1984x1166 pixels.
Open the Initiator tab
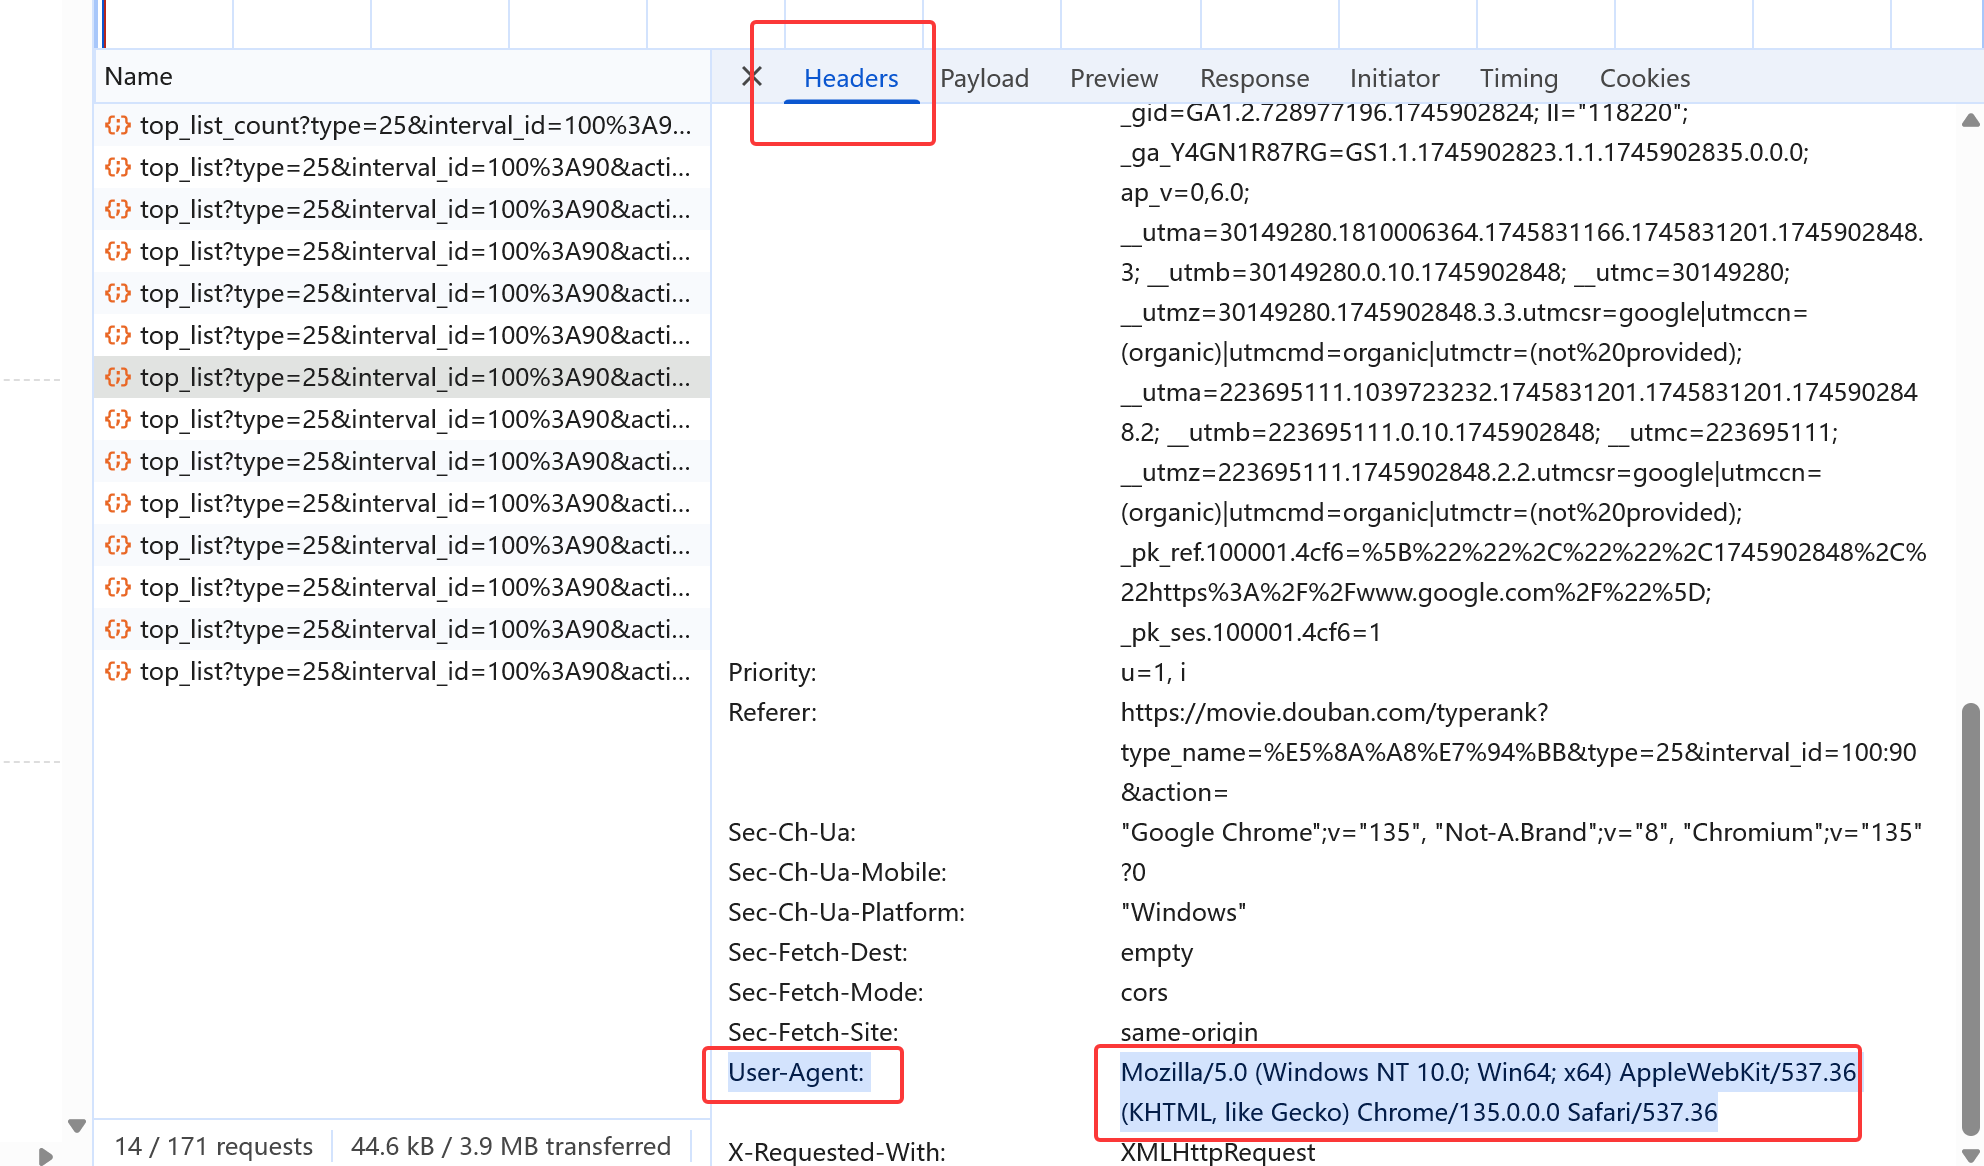[1394, 78]
